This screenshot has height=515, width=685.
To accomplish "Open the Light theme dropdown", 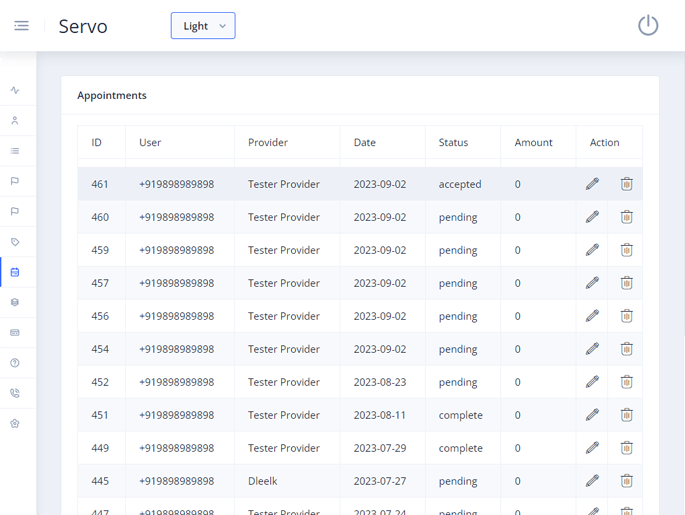I will 203,26.
